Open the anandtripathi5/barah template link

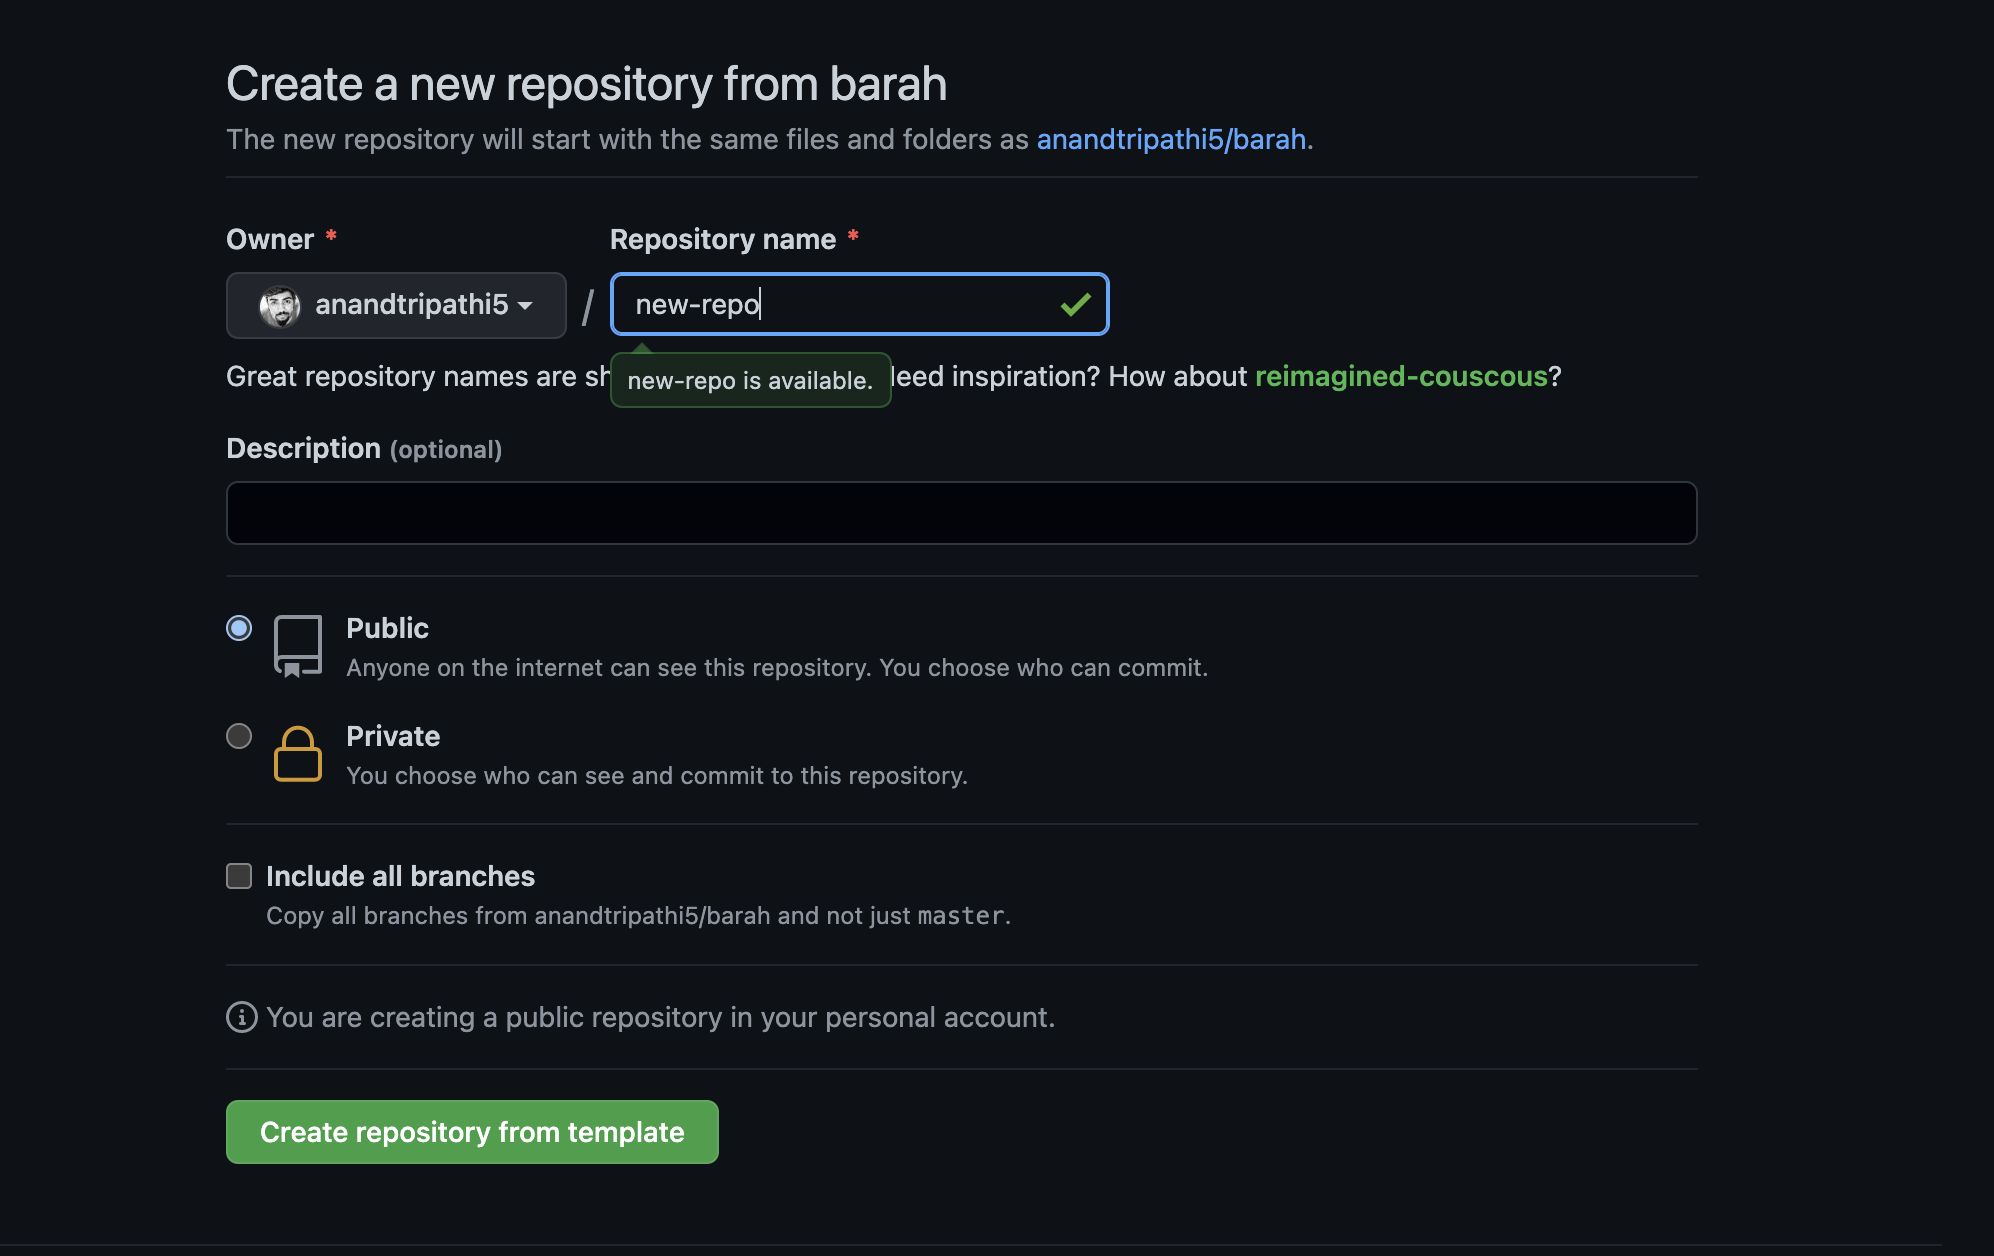[x=1171, y=139]
